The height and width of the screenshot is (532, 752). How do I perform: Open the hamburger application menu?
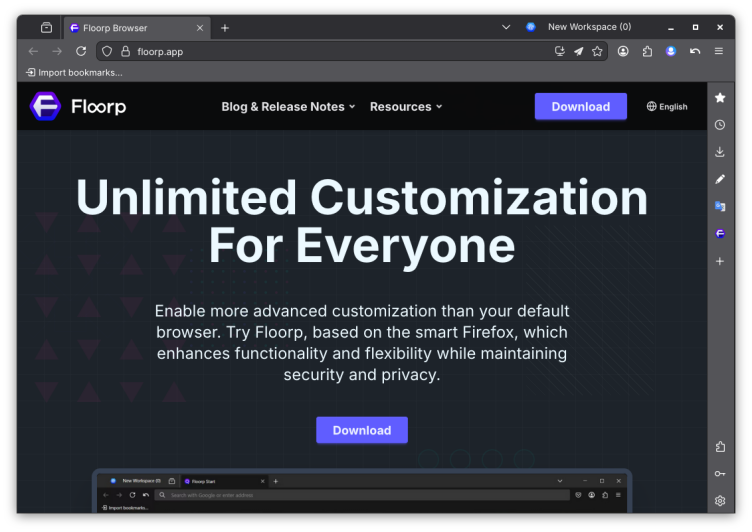tap(718, 51)
